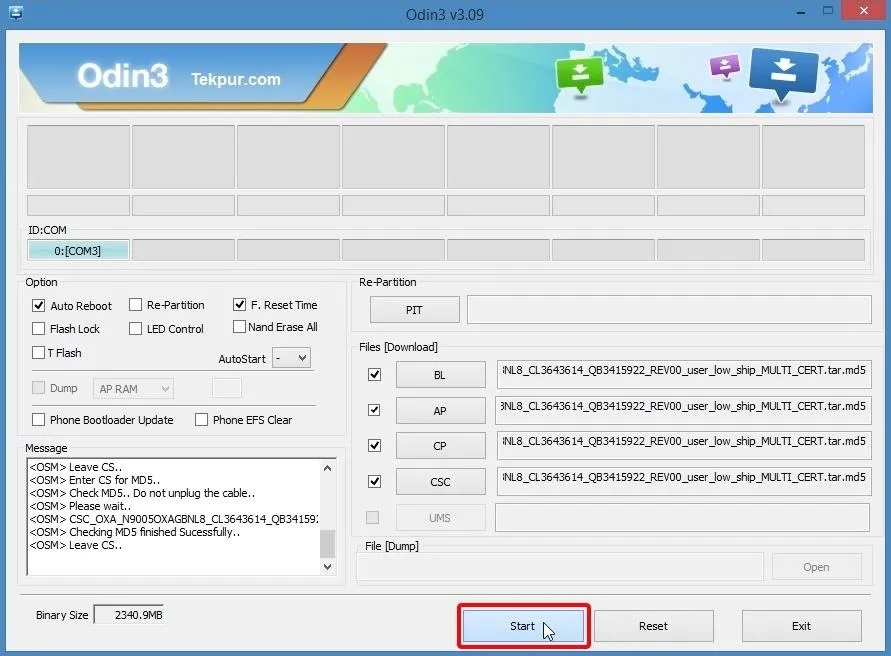Image resolution: width=891 pixels, height=656 pixels.
Task: Uncheck F. Reset Time option
Action: (x=239, y=305)
